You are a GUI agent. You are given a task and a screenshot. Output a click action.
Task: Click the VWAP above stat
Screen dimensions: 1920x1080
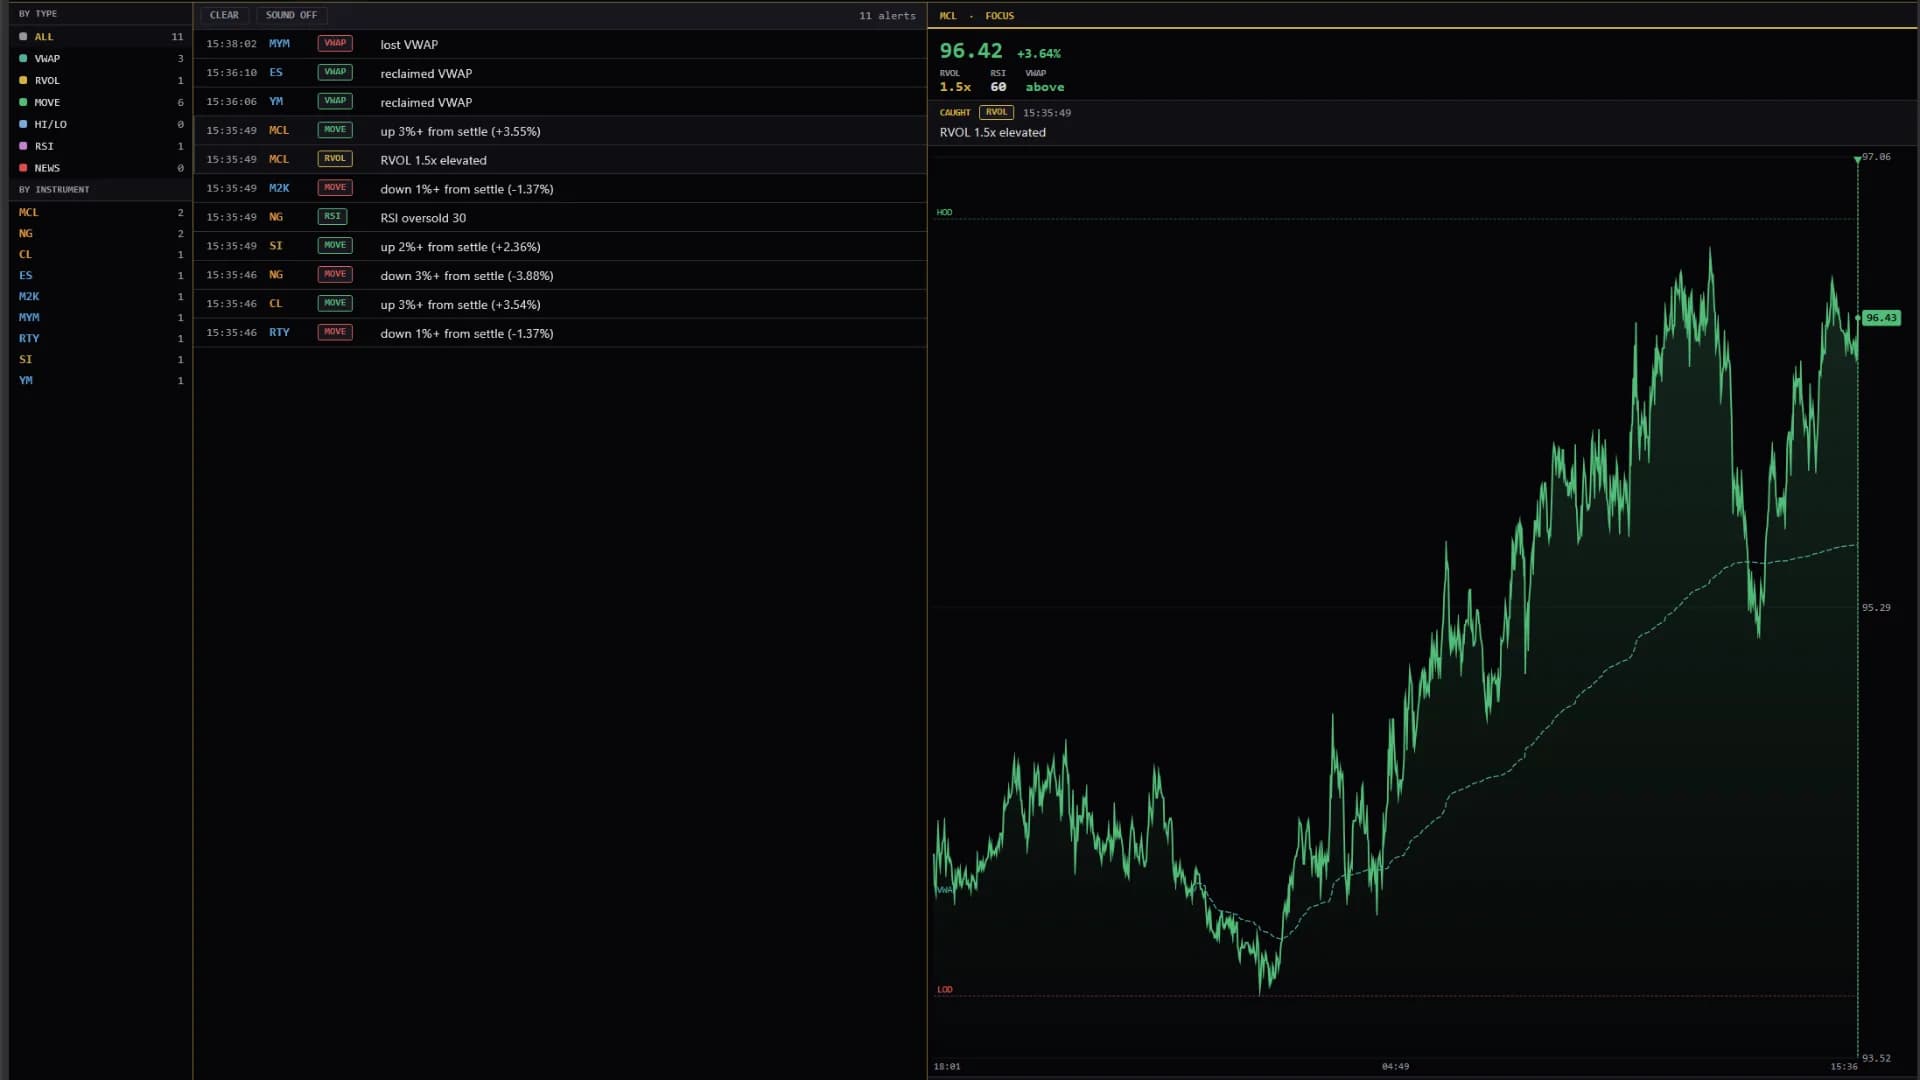click(1044, 81)
